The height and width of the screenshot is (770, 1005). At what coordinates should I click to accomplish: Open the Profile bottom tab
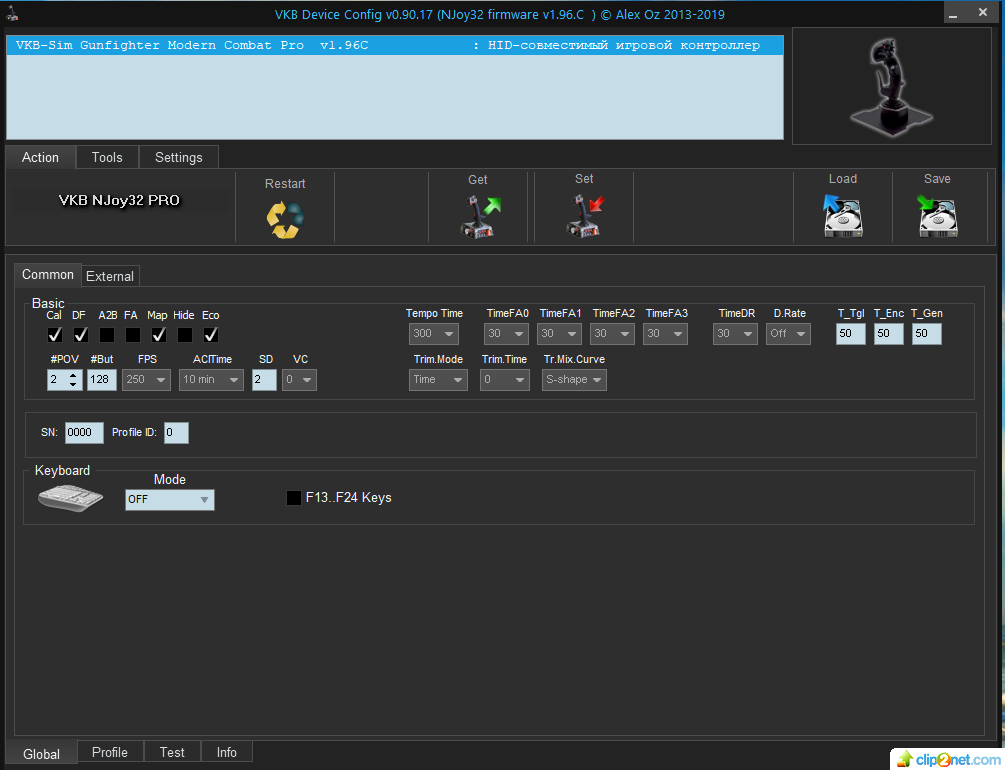(110, 752)
